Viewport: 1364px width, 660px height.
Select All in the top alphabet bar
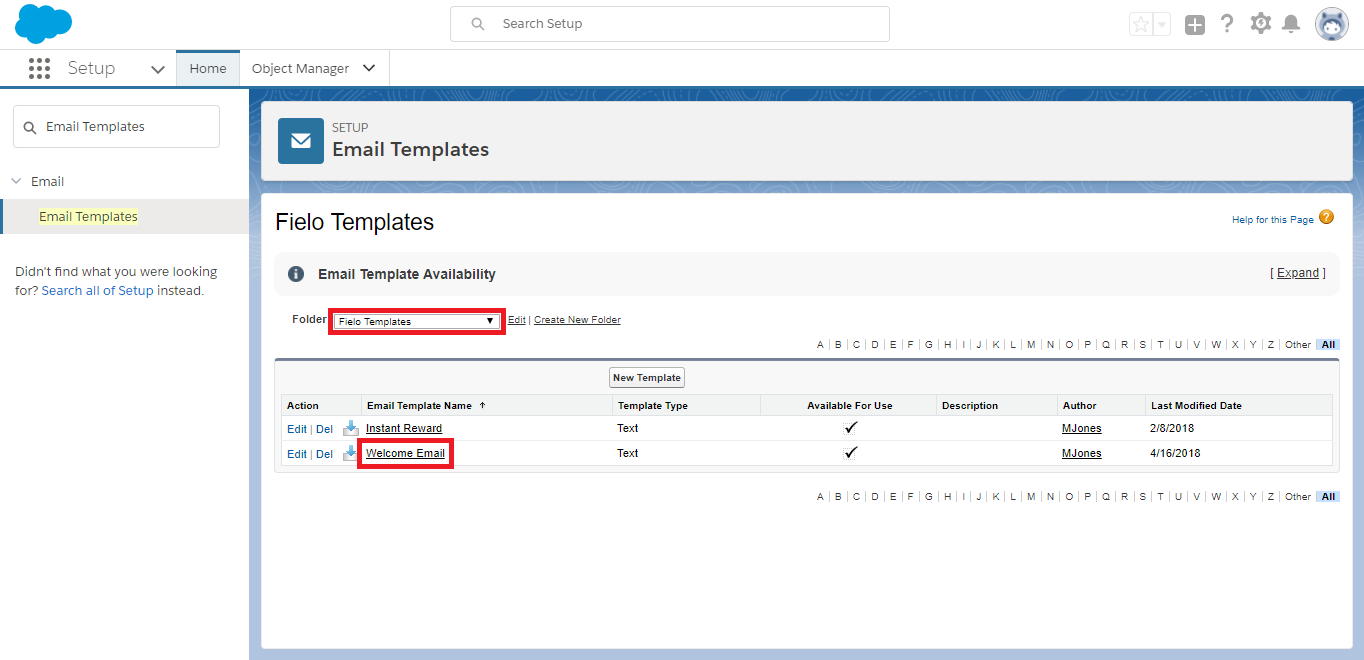(1327, 345)
